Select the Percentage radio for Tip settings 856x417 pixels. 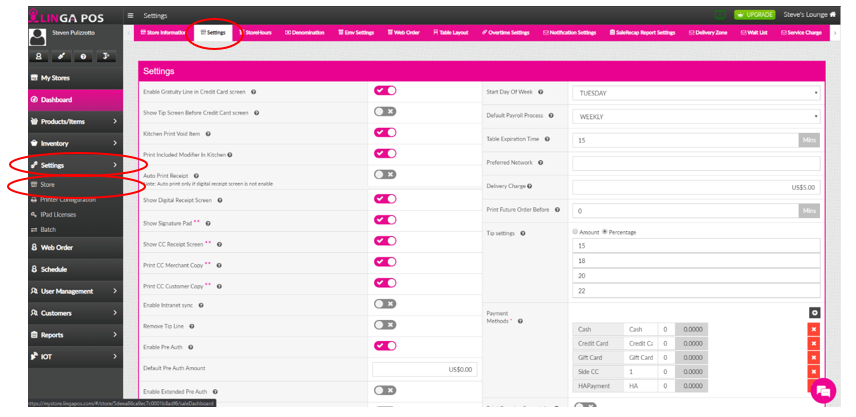tap(605, 232)
